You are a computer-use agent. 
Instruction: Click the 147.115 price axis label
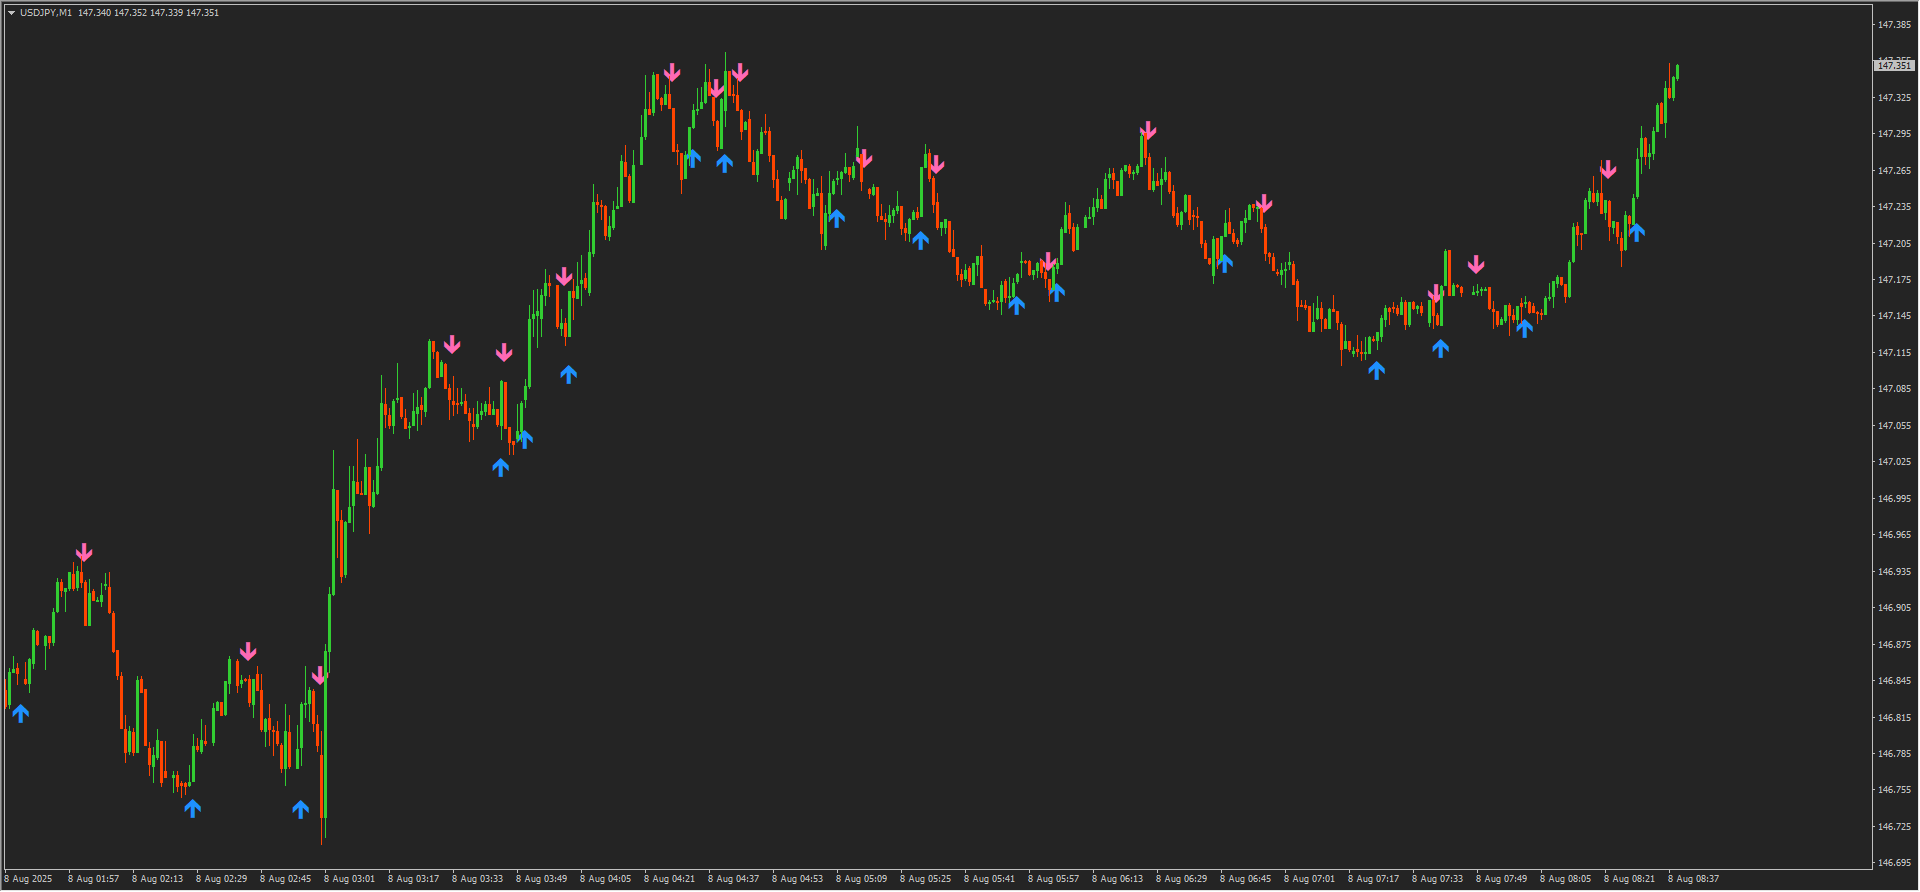tap(1894, 353)
